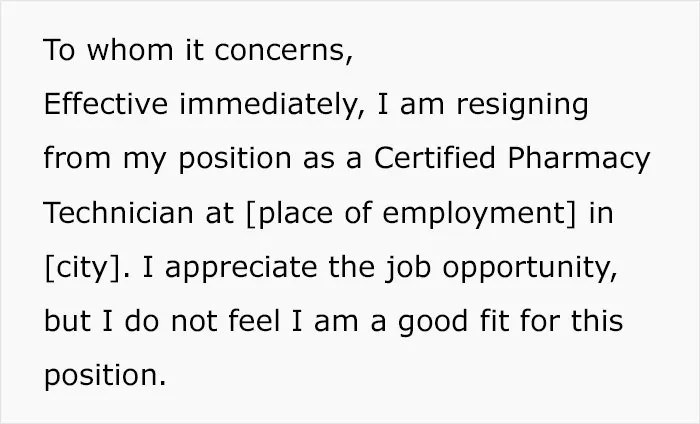Click the greeting 'To whom it concerns,'
Image resolution: width=700 pixels, height=424 pixels.
198,50
